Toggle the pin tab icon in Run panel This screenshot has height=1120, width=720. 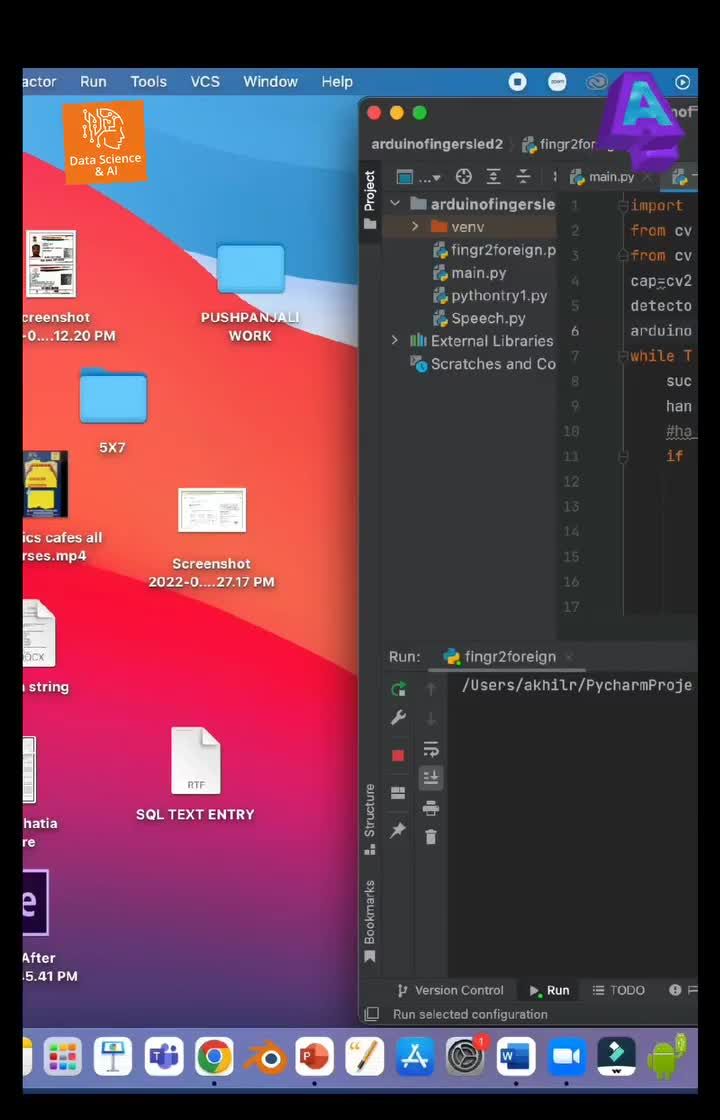tap(398, 831)
